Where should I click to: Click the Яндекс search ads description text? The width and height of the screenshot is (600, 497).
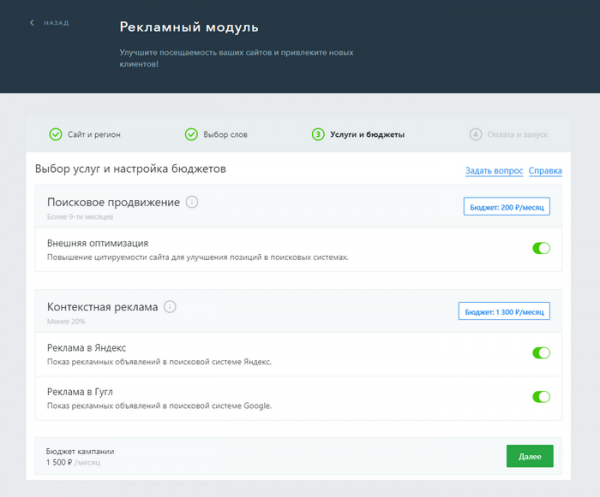click(159, 362)
